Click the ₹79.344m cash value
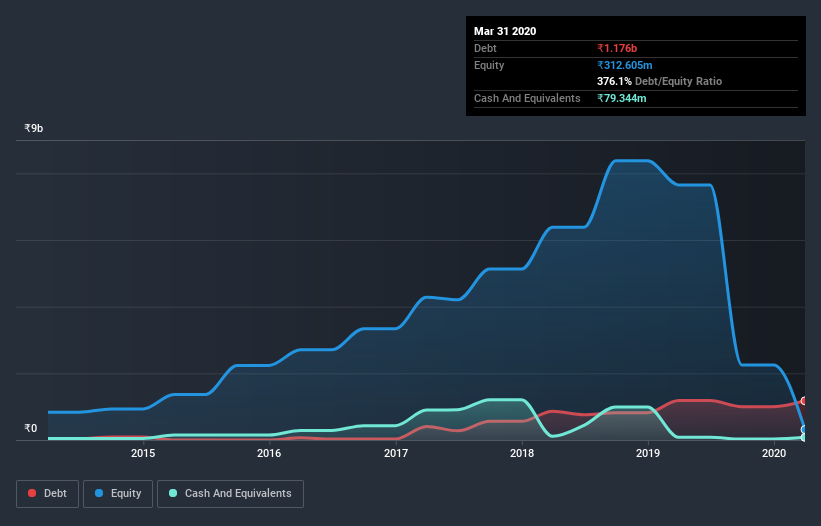821x526 pixels. pos(622,98)
